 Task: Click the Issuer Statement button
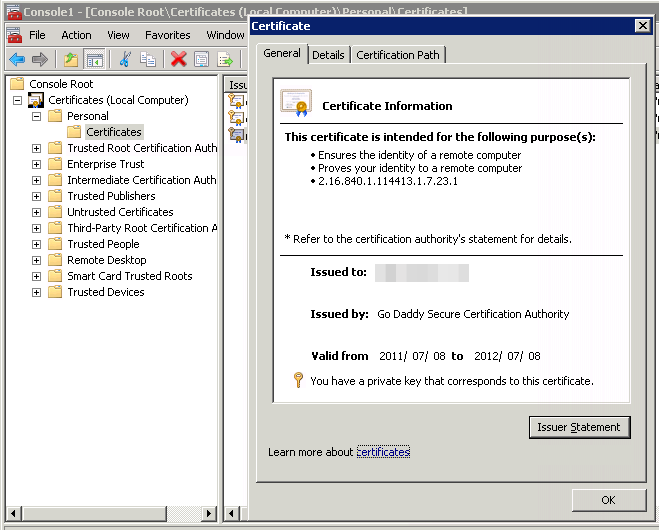(579, 427)
